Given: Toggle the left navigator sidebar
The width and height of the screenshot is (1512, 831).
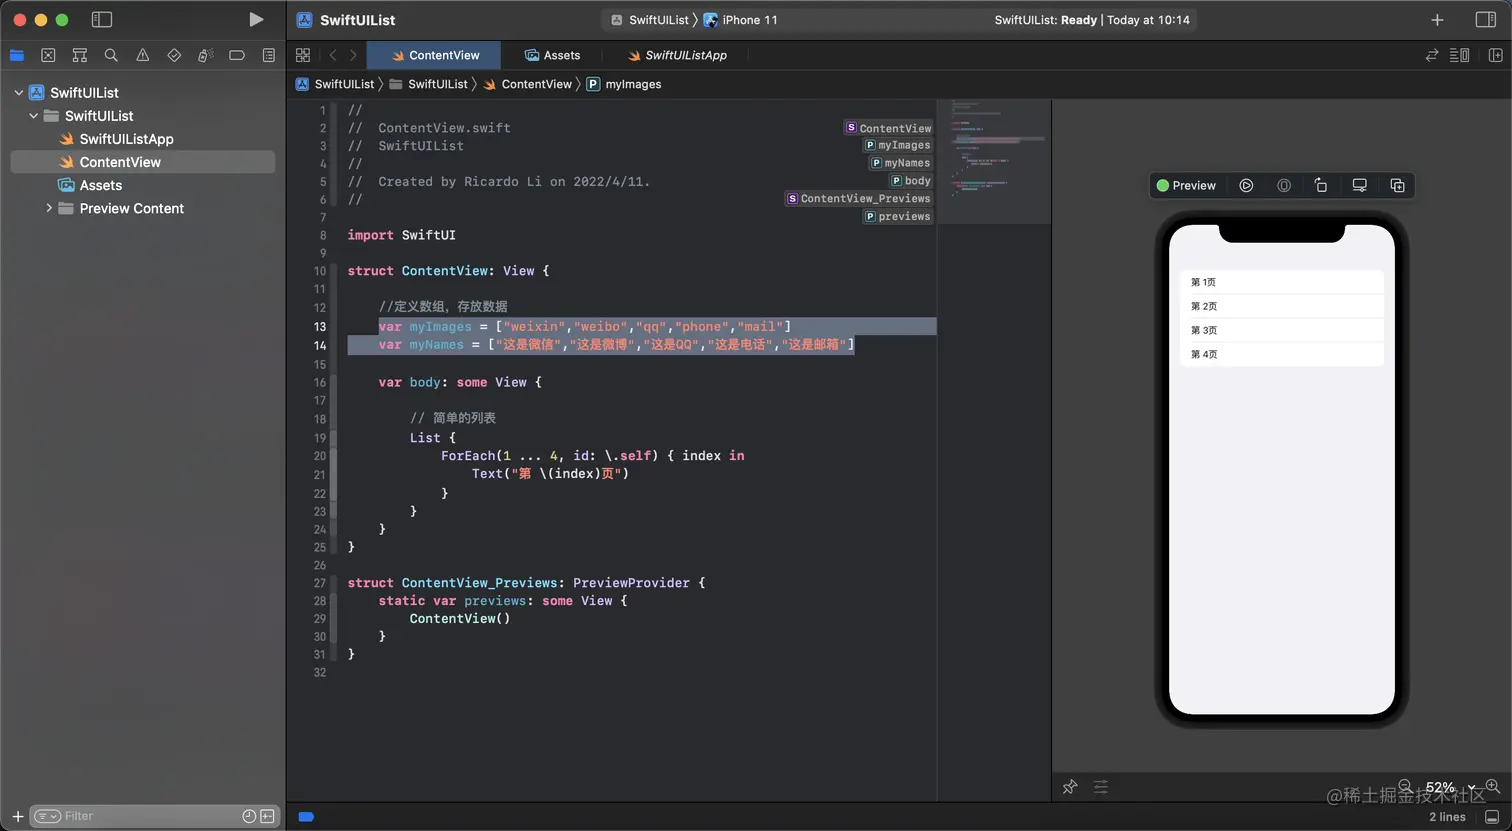Looking at the screenshot, I should 101,20.
